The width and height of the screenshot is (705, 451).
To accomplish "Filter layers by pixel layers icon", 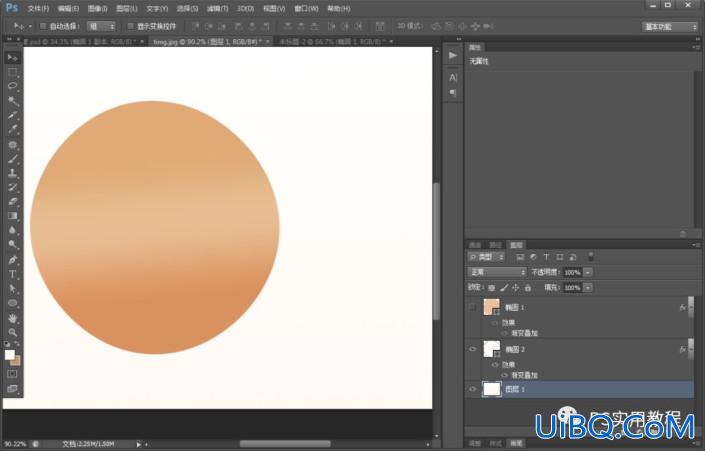I will tap(520, 257).
